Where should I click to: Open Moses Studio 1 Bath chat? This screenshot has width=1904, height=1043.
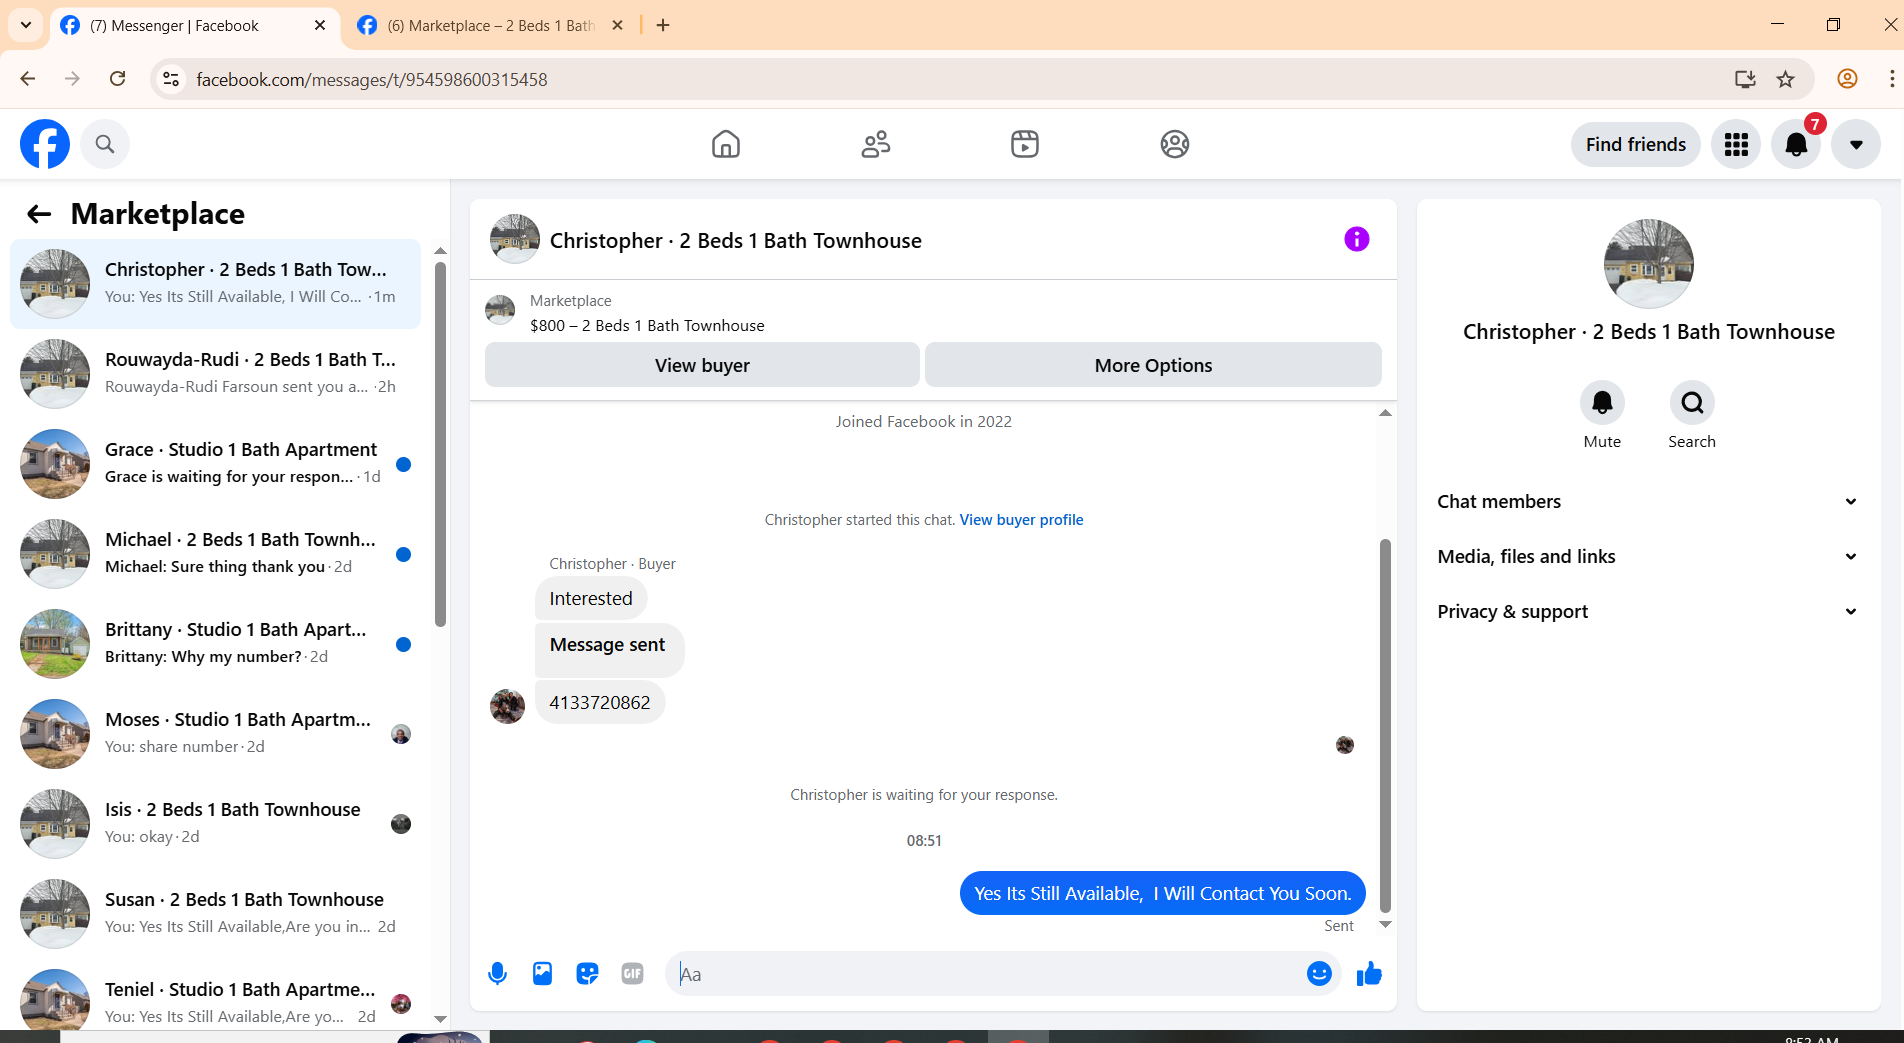pos(215,734)
